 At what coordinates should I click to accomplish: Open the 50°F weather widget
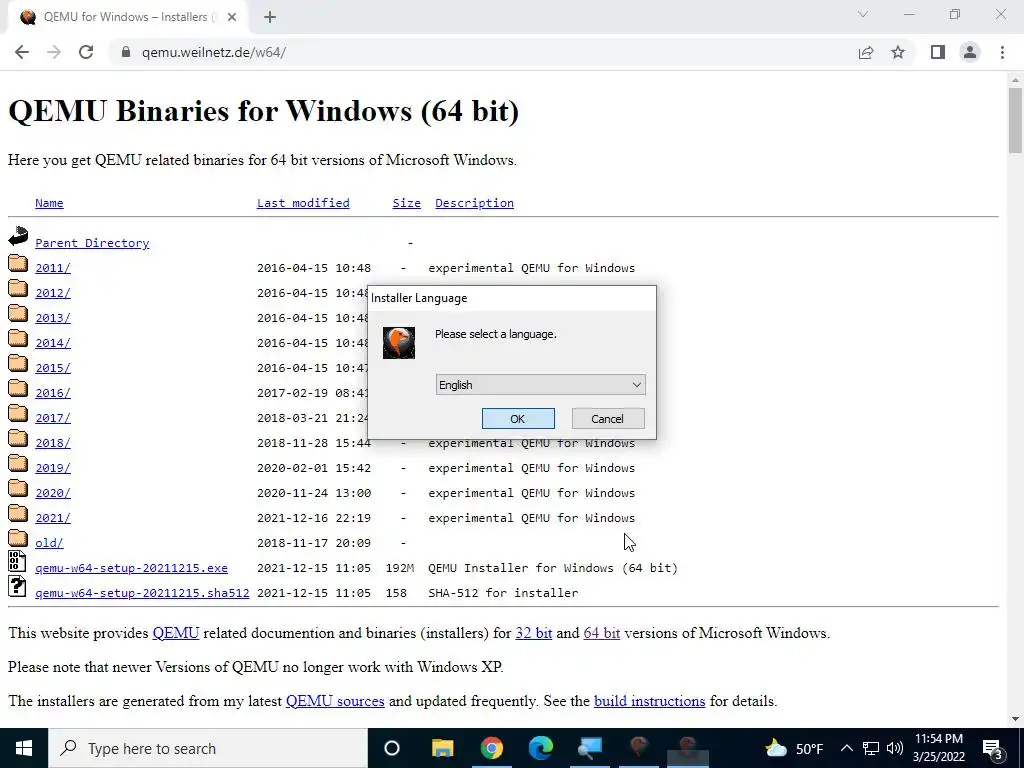tap(793, 748)
